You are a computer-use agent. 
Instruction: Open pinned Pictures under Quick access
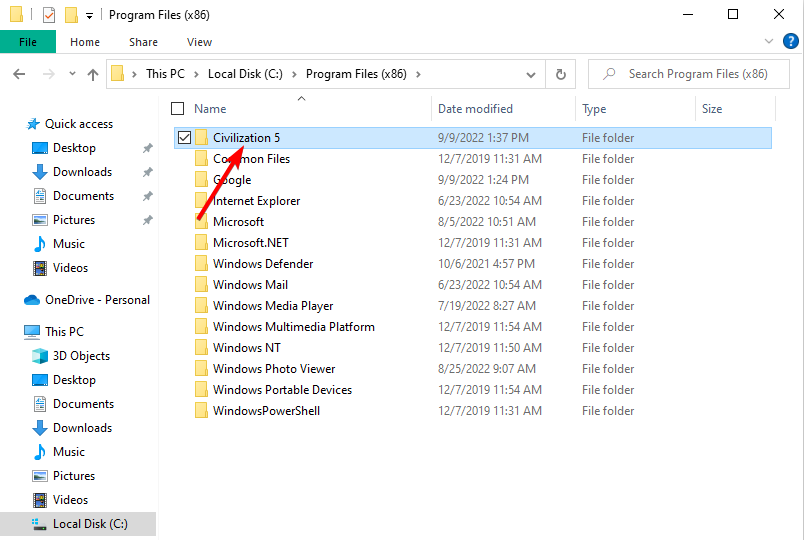click(74, 220)
